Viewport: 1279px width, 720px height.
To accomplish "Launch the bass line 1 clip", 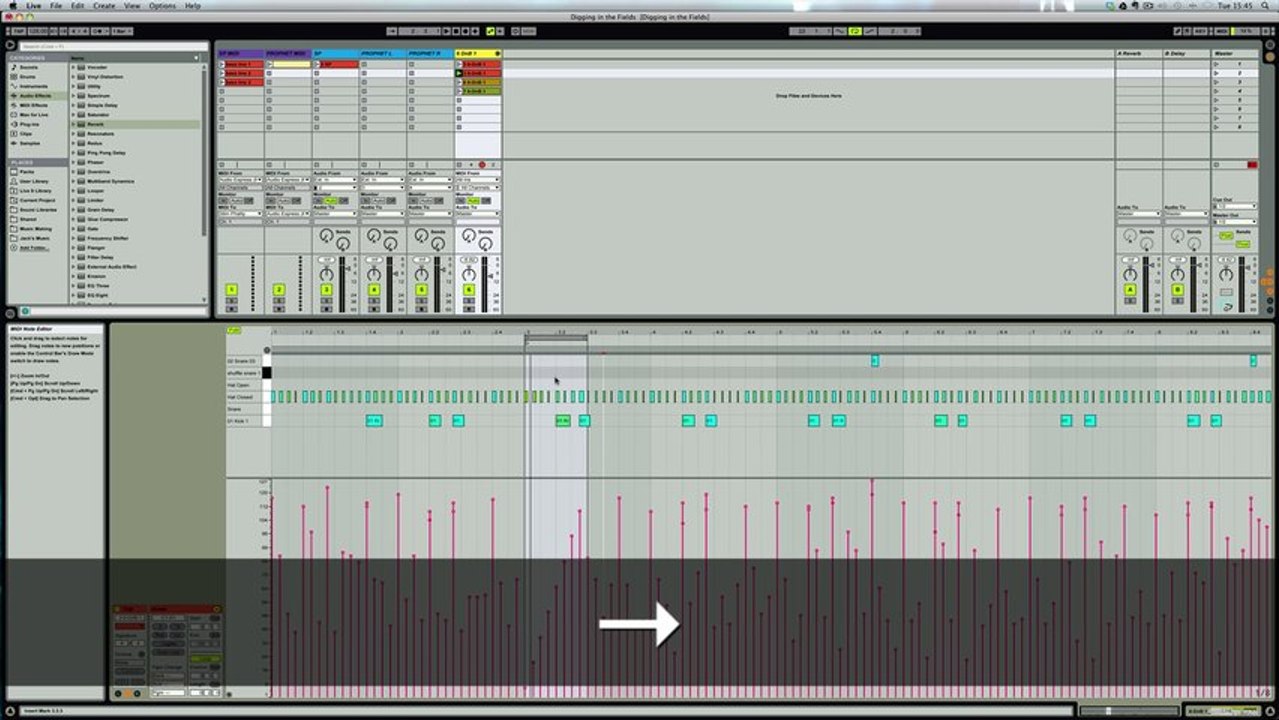I will pyautogui.click(x=222, y=64).
